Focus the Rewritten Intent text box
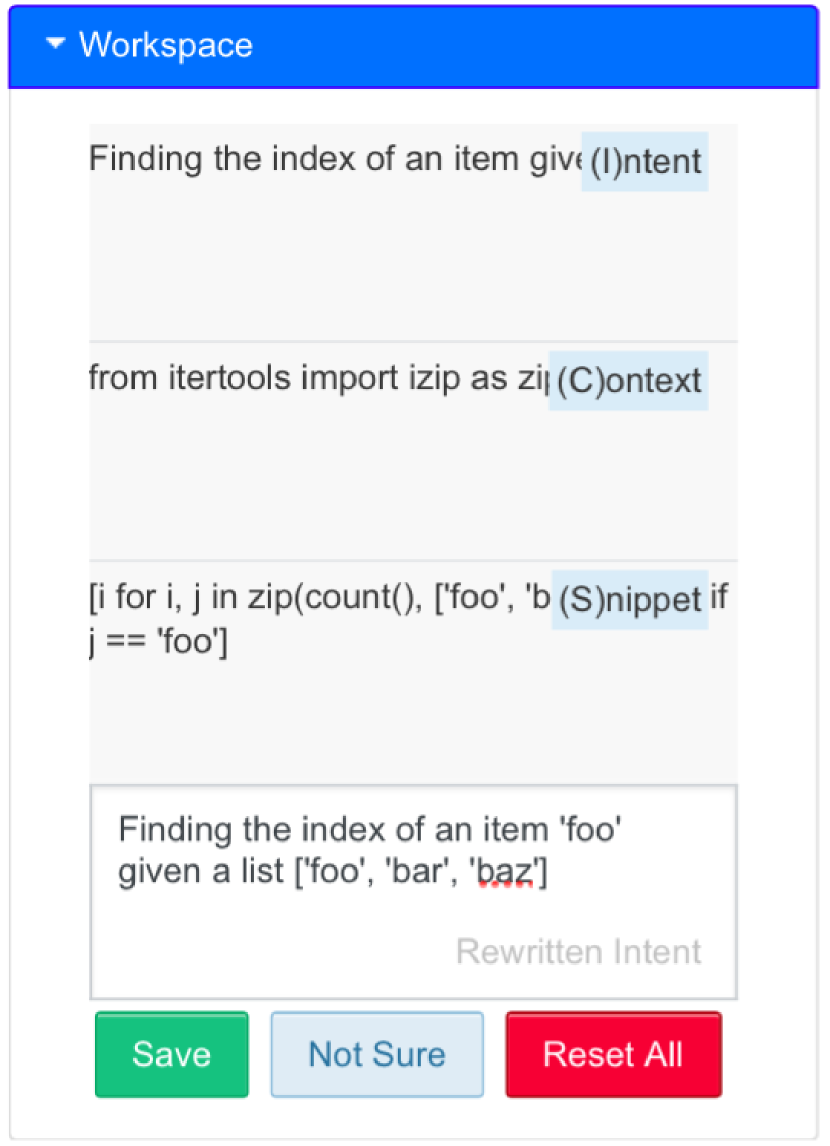Screen dimensions: 830x1146 (x=413, y=910)
